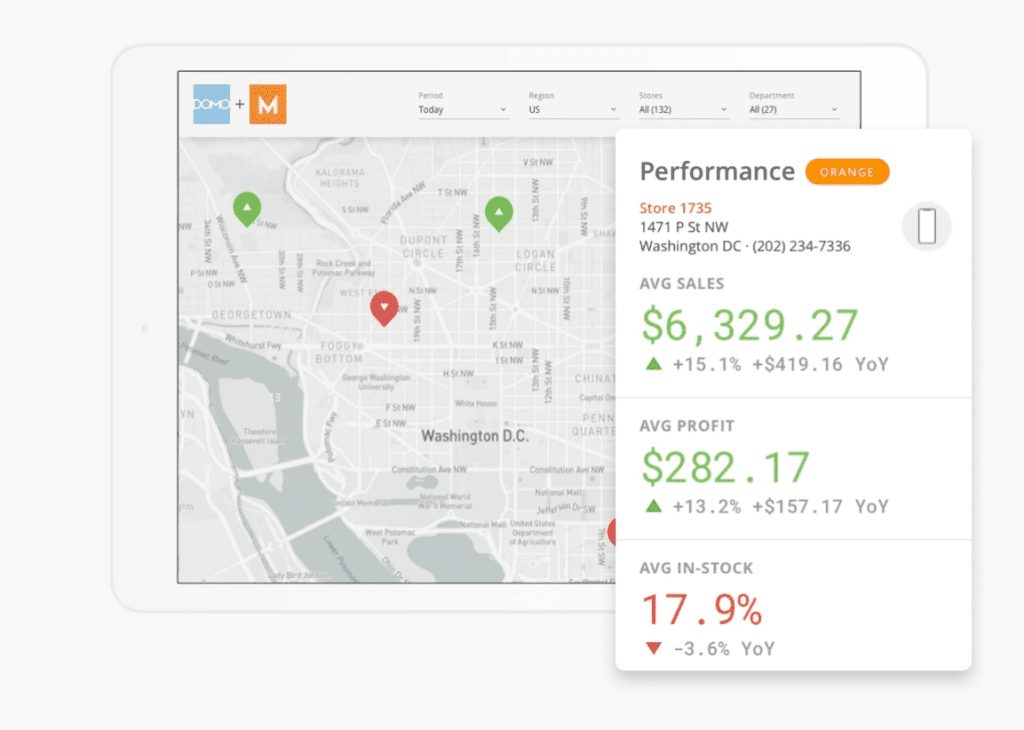This screenshot has width=1024, height=730.
Task: Click the red map pin in West End
Action: tap(384, 307)
